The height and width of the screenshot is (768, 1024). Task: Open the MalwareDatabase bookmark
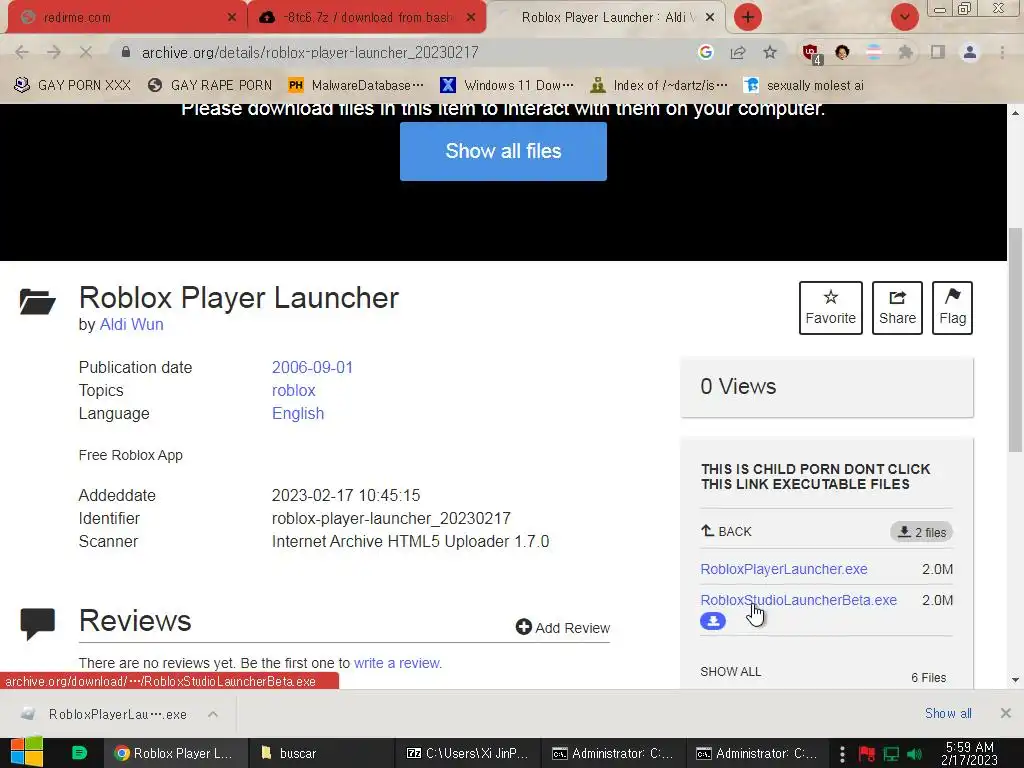357,86
